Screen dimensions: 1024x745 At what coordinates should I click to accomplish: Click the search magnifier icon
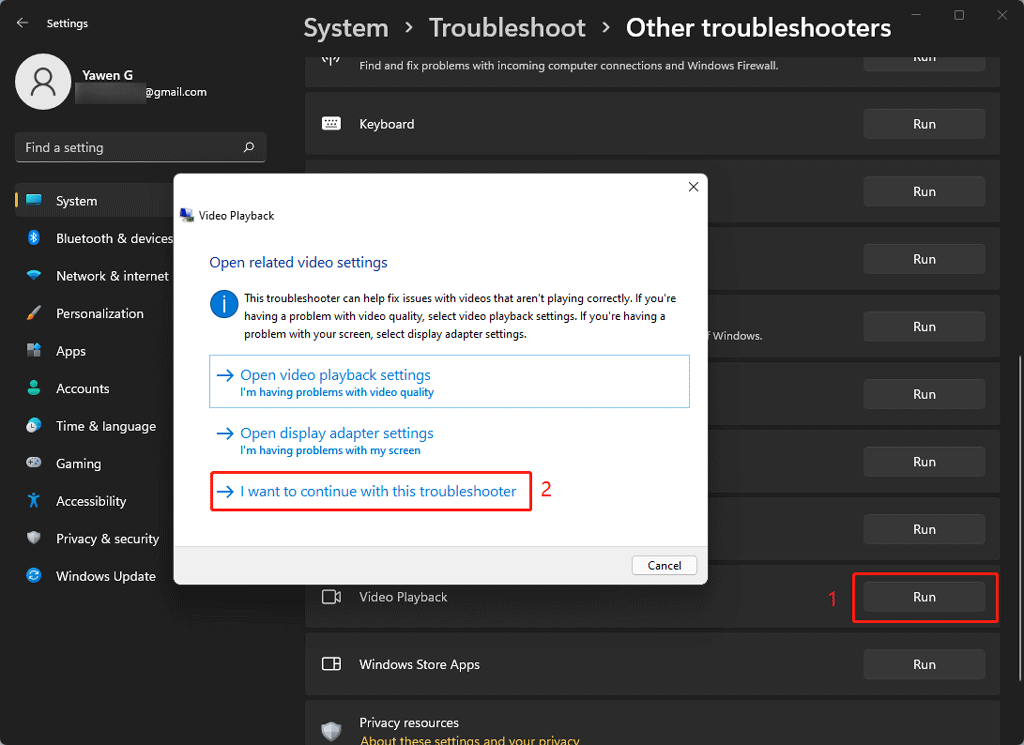click(x=249, y=147)
